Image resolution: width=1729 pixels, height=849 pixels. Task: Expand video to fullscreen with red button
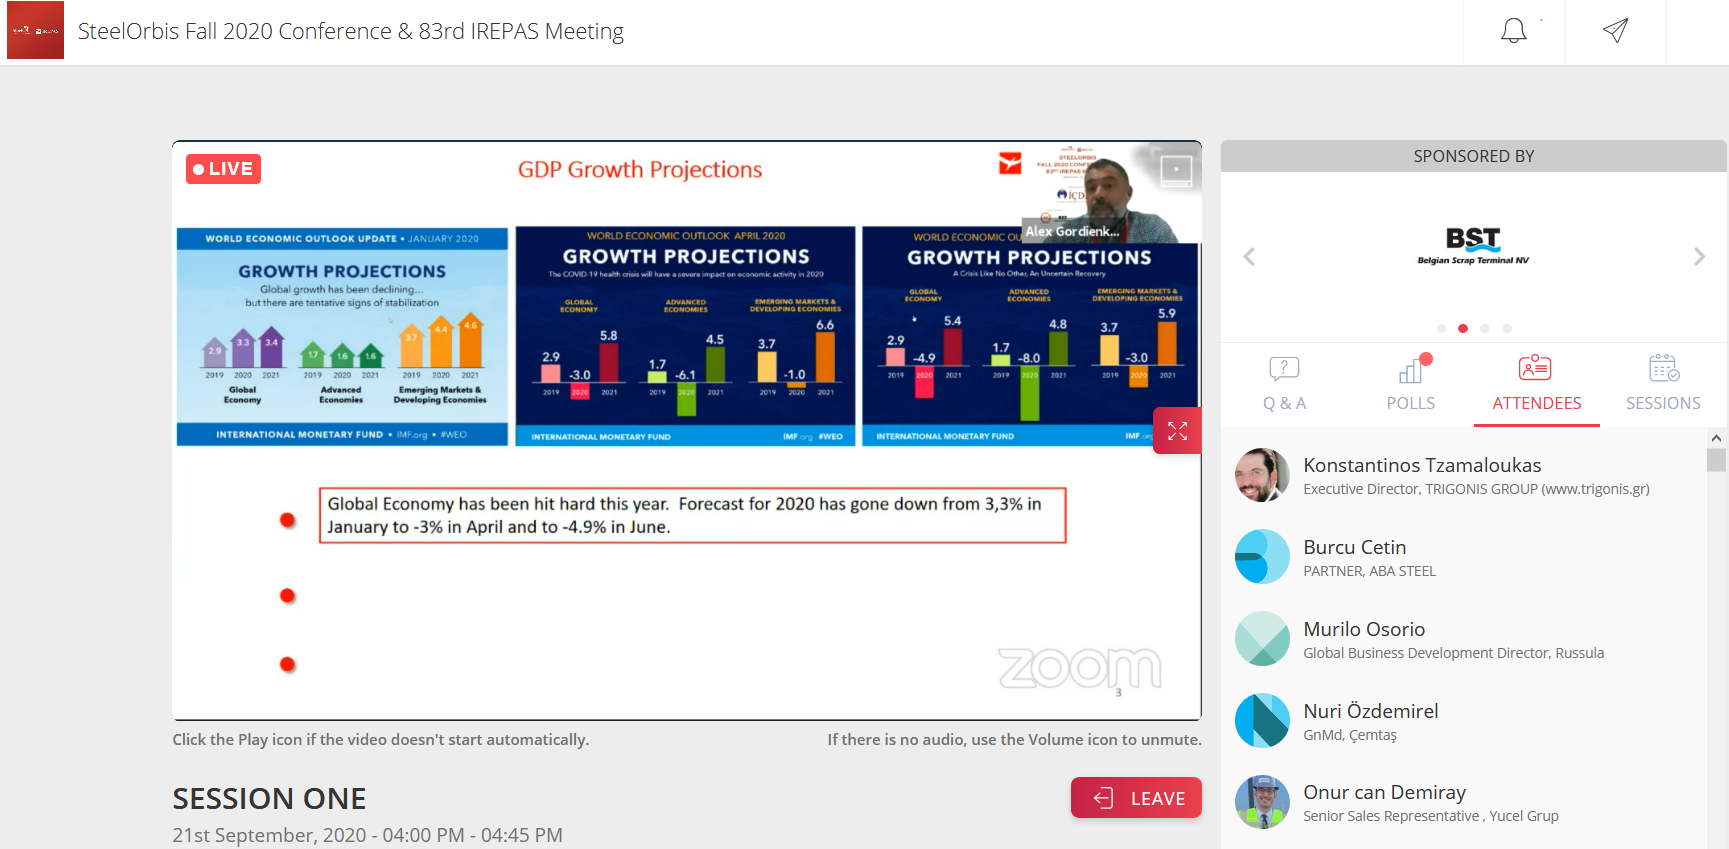[1177, 431]
